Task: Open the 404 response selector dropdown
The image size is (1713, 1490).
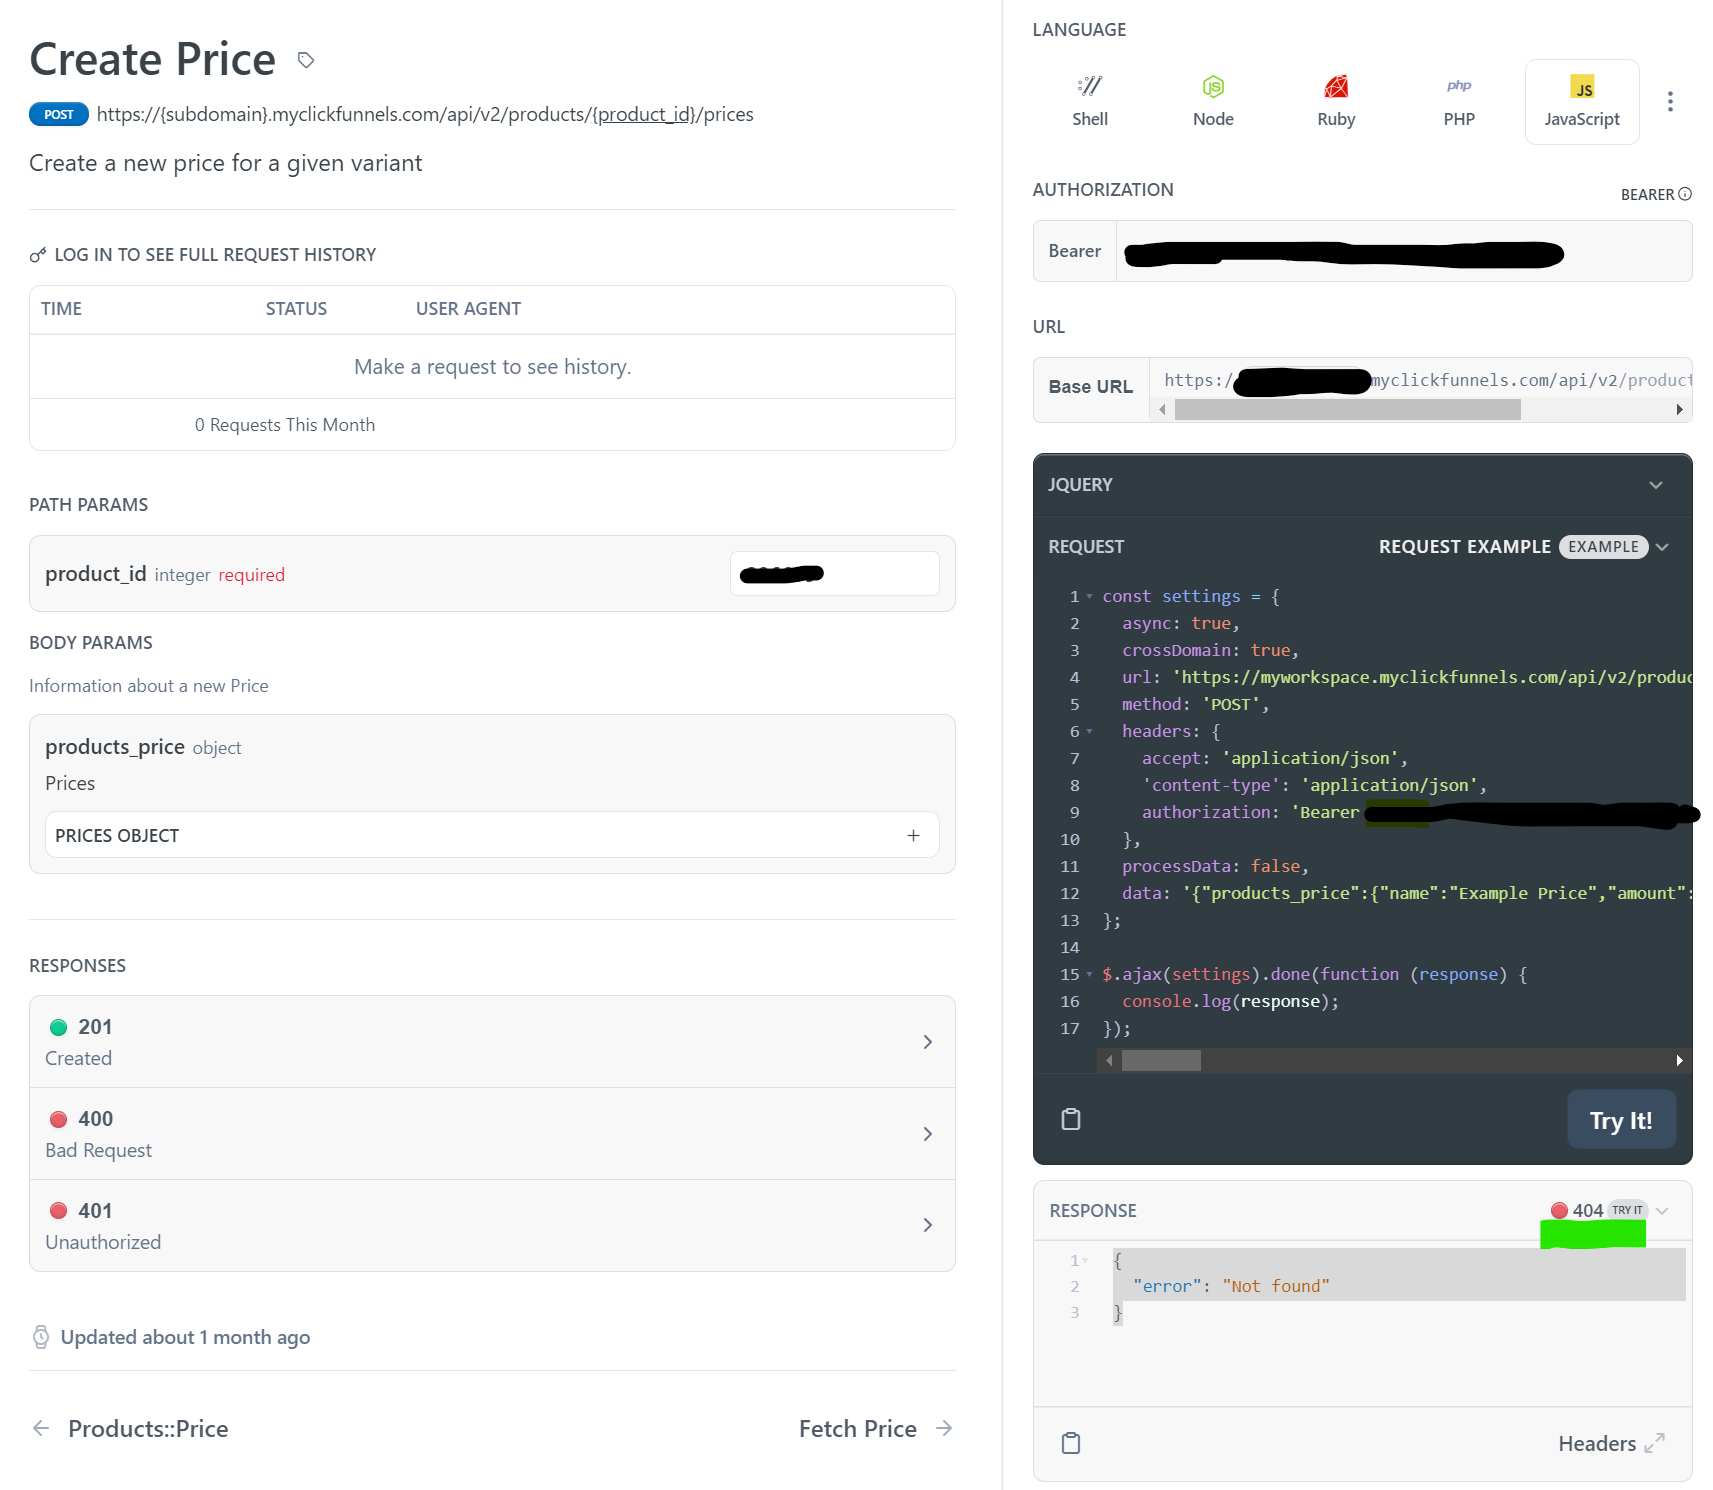Action: [x=1662, y=1211]
